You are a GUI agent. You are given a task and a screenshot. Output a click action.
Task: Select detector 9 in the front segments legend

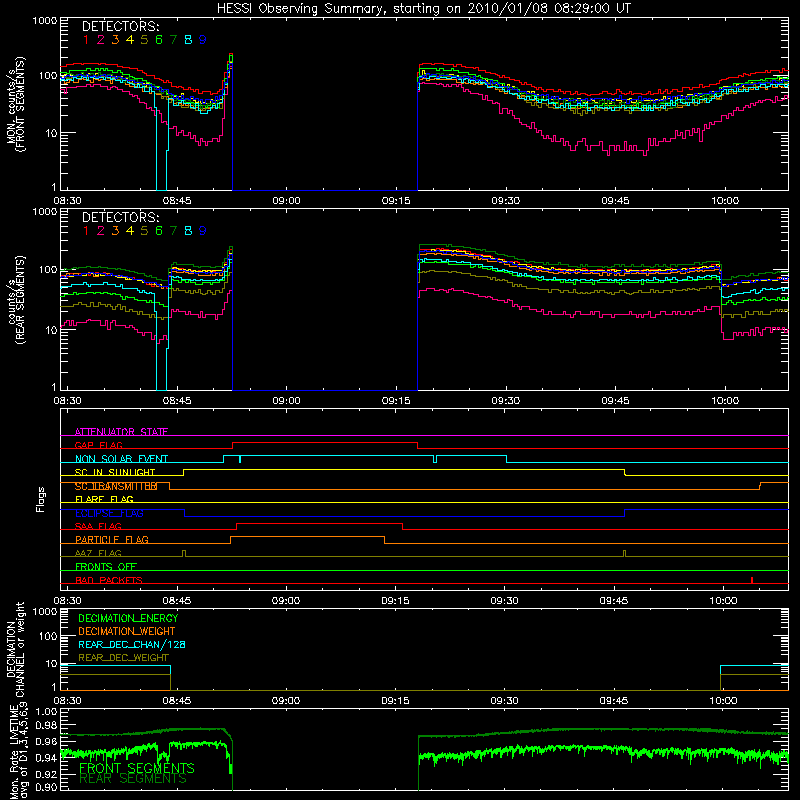[203, 40]
